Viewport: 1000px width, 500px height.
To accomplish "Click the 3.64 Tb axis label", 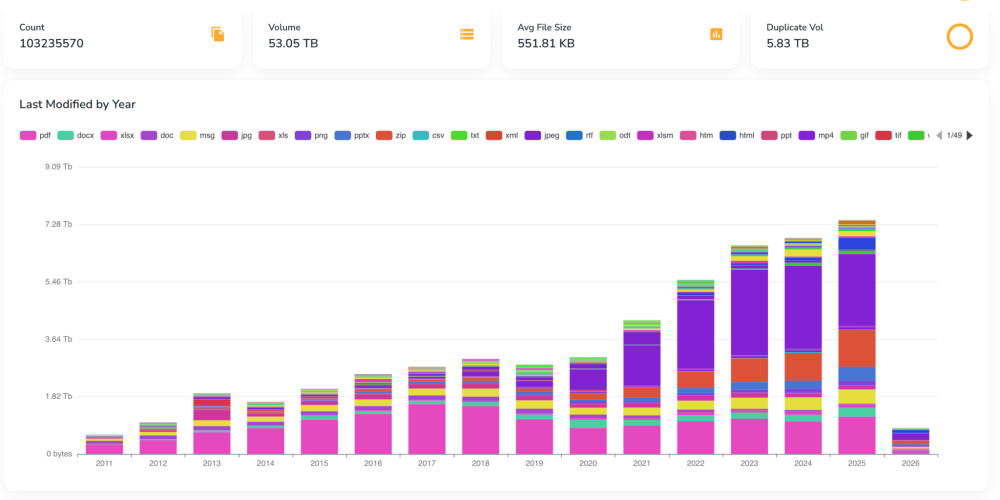I will [59, 339].
